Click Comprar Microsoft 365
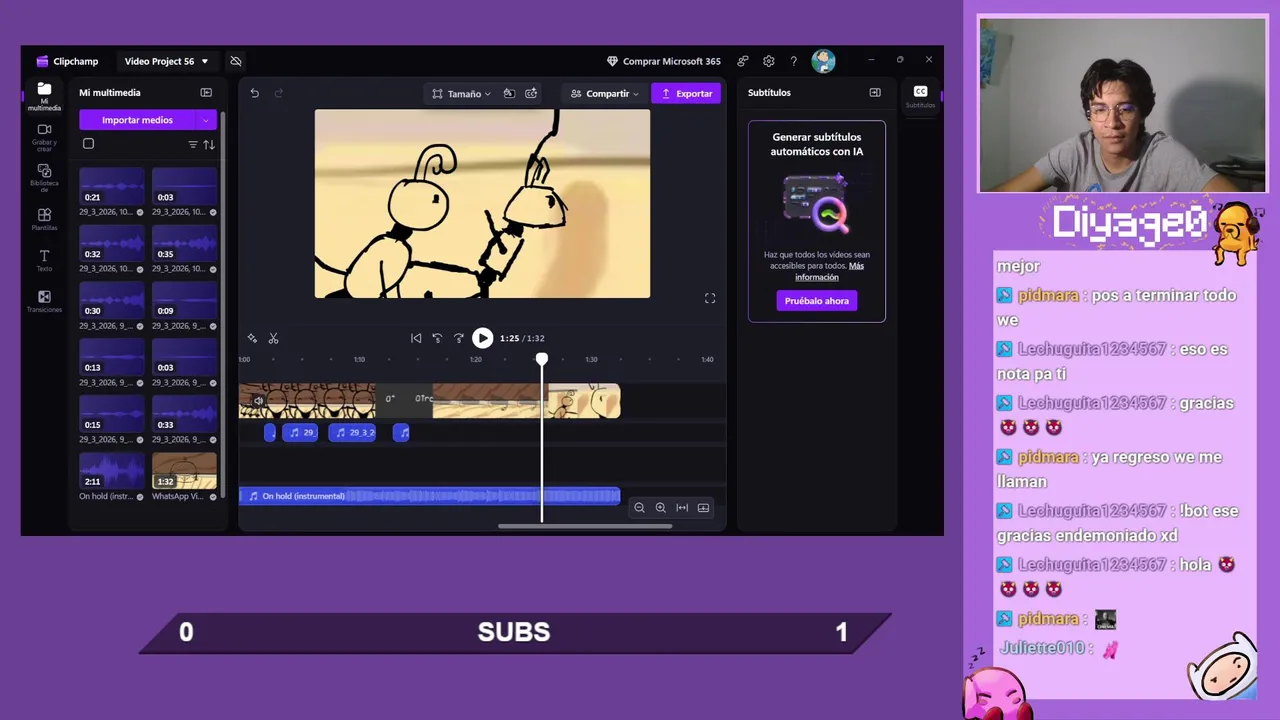This screenshot has height=720, width=1280. (663, 61)
